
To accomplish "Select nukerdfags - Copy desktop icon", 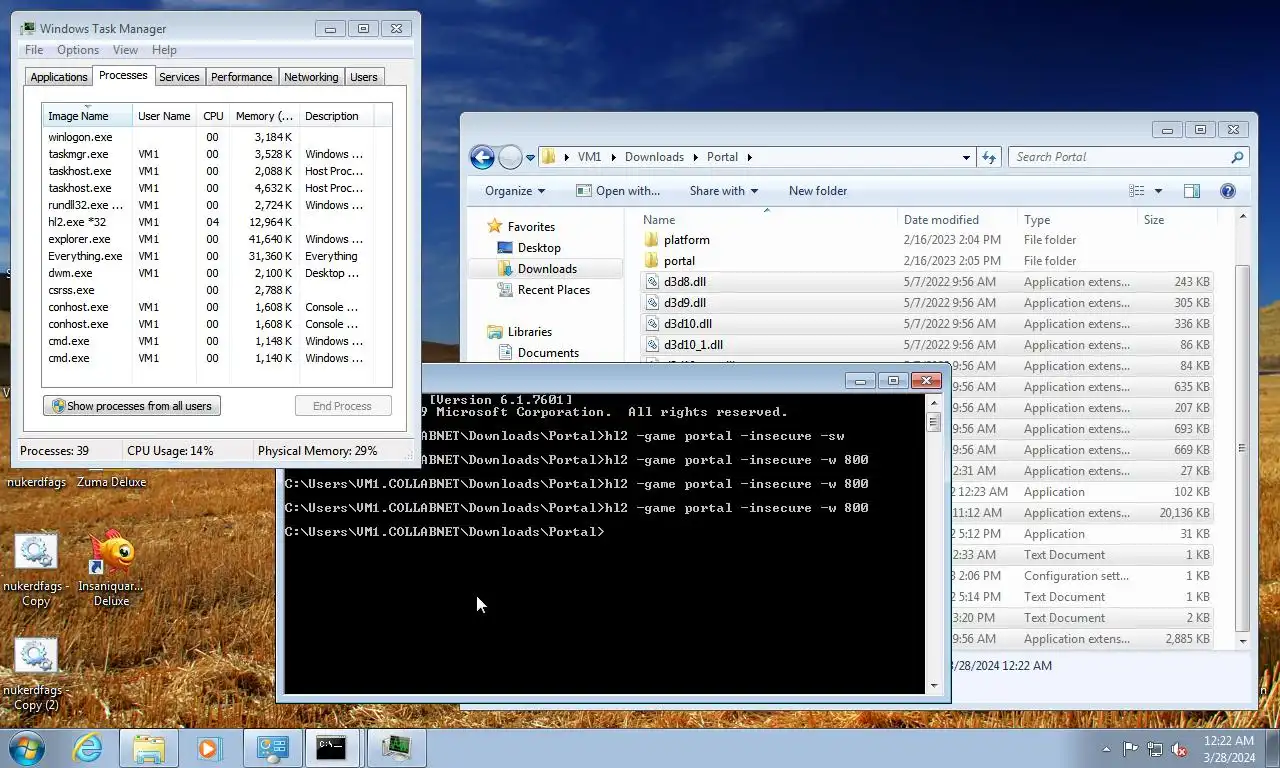I will 36,571.
